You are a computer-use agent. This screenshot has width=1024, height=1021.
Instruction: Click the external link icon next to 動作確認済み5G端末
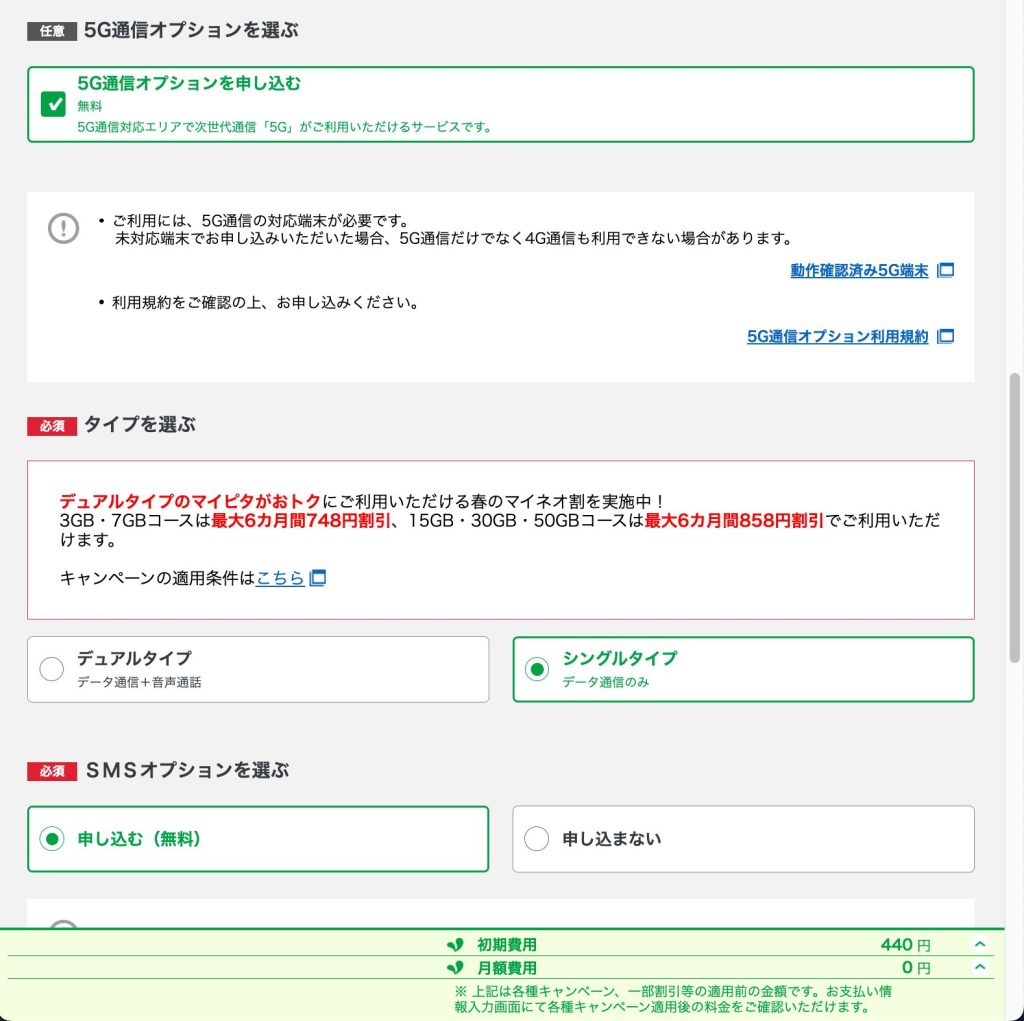click(x=945, y=269)
